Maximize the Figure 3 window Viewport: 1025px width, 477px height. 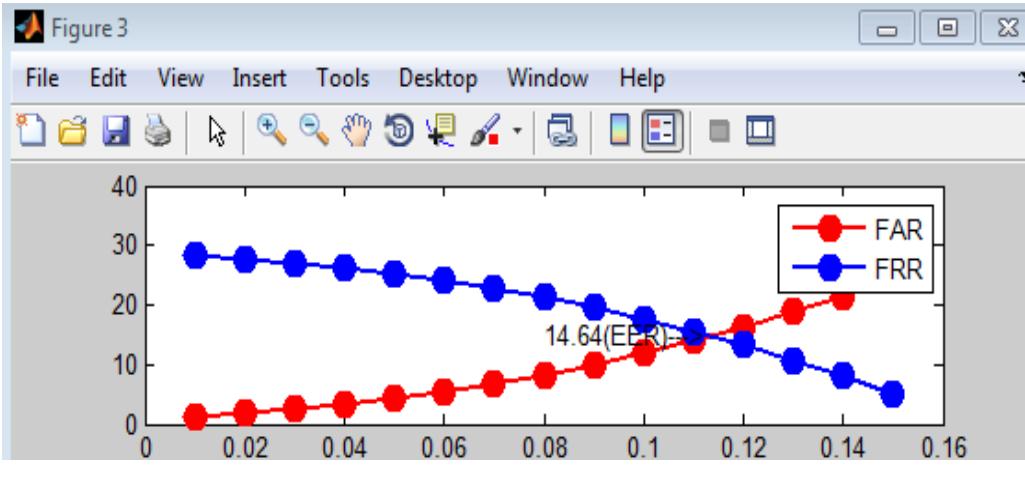click(947, 28)
